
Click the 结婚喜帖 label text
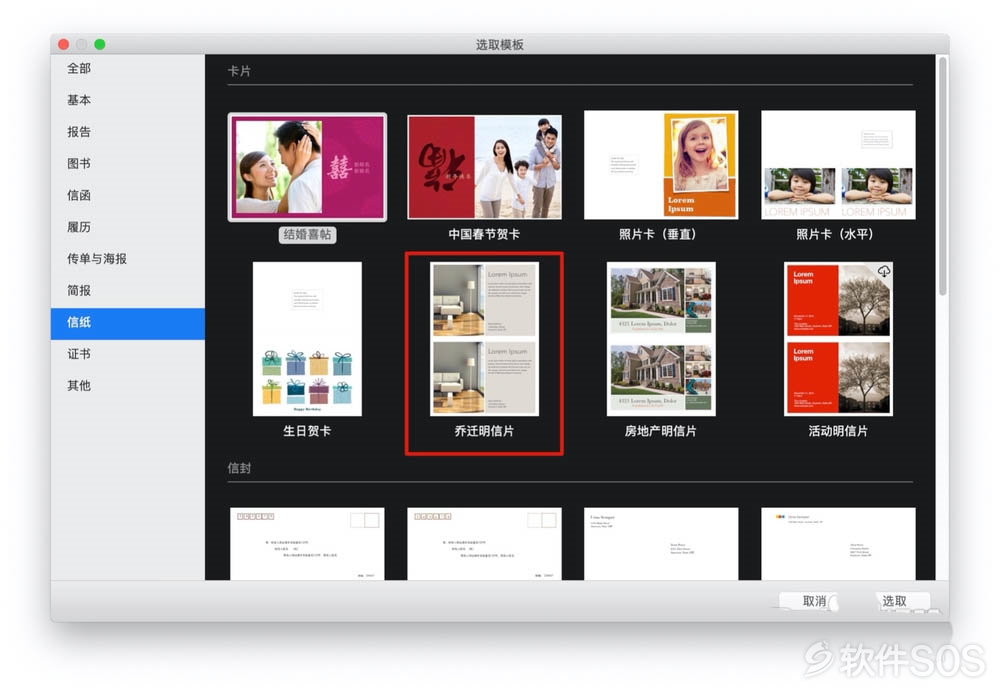pos(307,235)
